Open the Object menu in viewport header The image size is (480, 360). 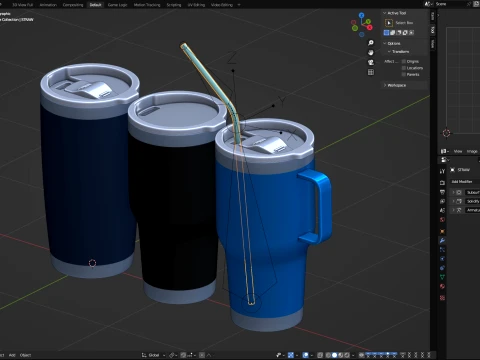tap(25, 355)
